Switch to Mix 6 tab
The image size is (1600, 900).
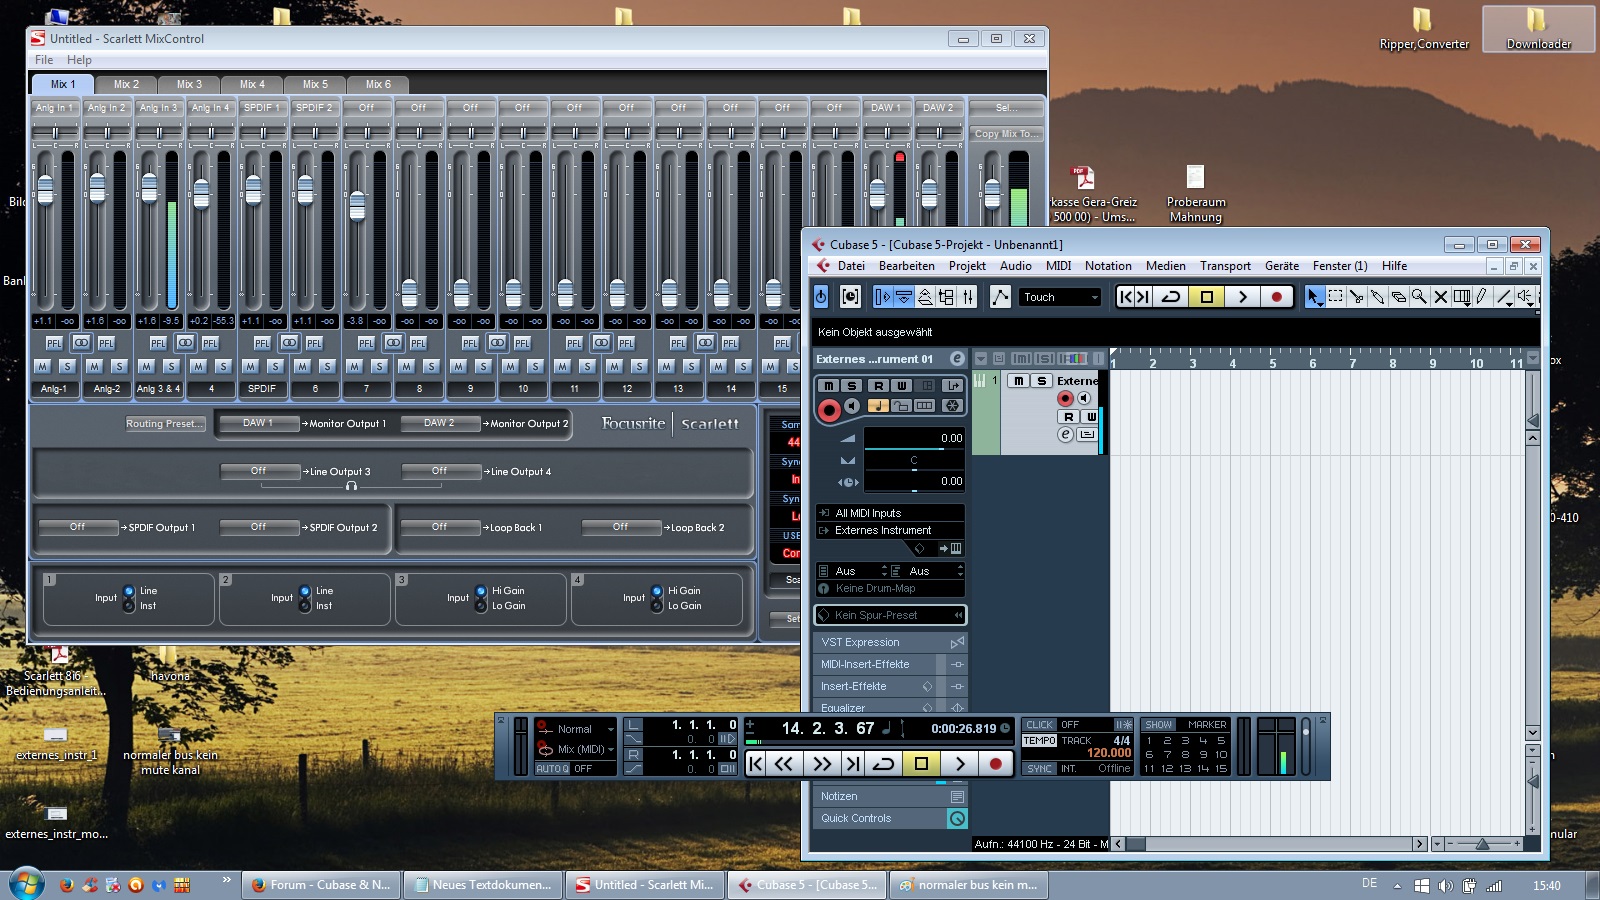click(378, 84)
